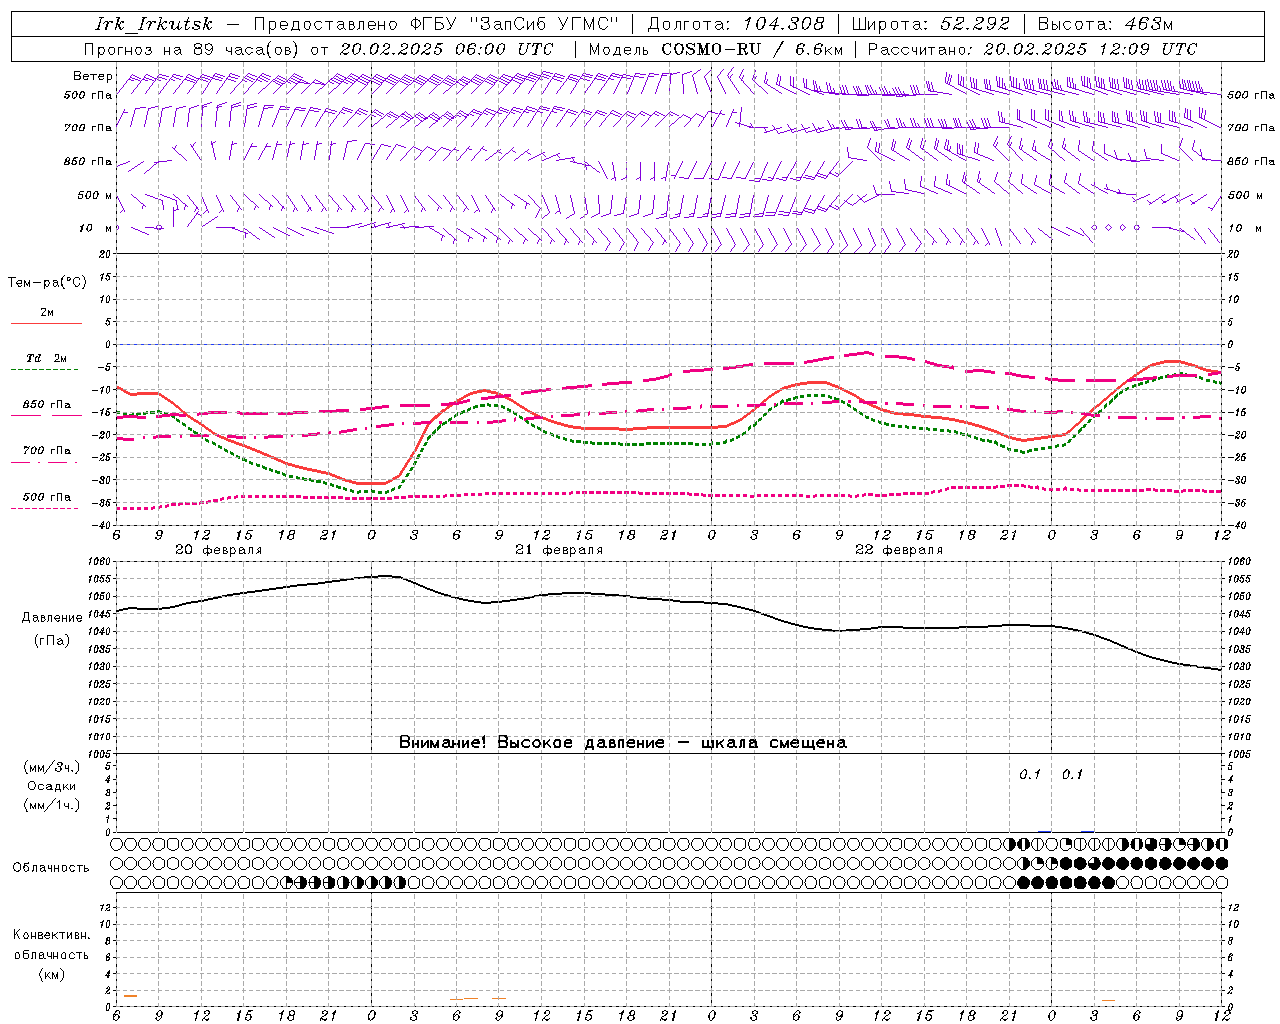Select the elevation text Высота: 463м
Image resolution: width=1280 pixels, height=1024 pixels.
click(x=1105, y=24)
